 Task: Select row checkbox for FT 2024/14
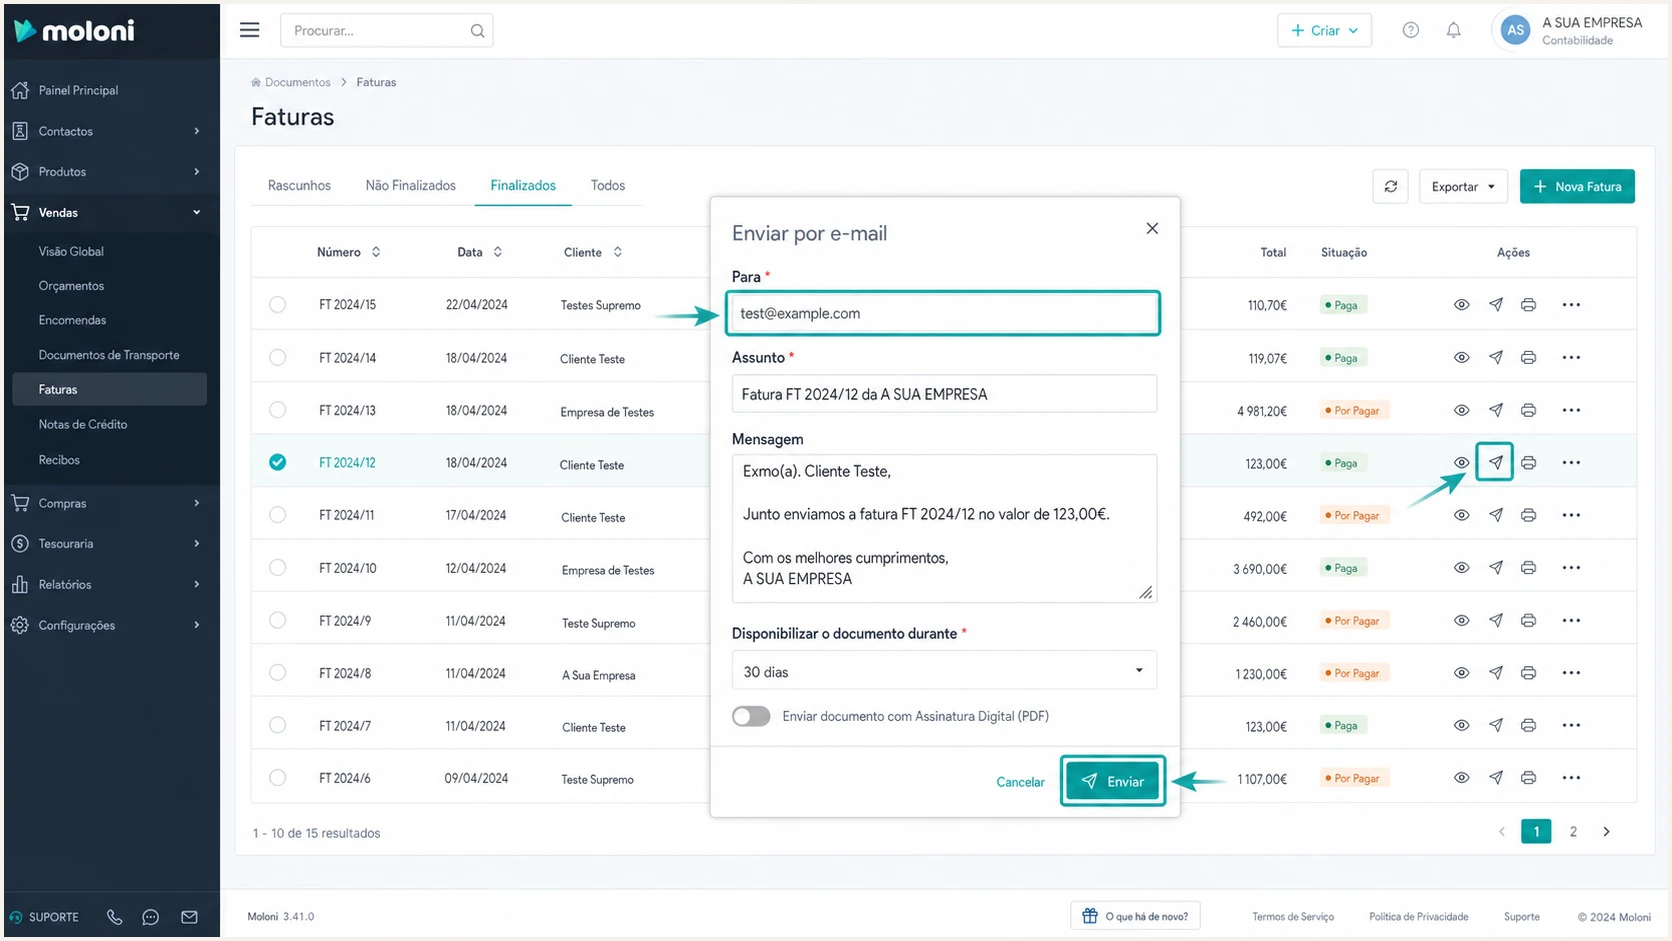click(x=277, y=357)
